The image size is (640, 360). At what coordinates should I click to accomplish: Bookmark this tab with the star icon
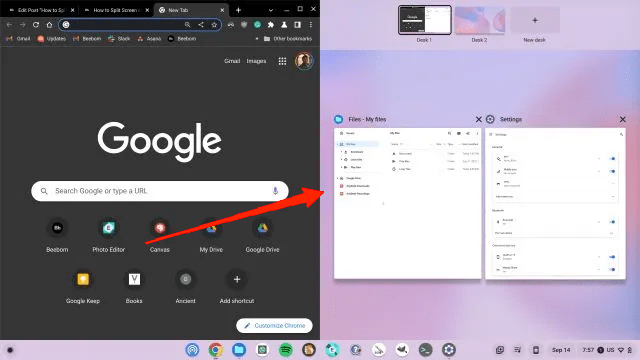(x=214, y=25)
